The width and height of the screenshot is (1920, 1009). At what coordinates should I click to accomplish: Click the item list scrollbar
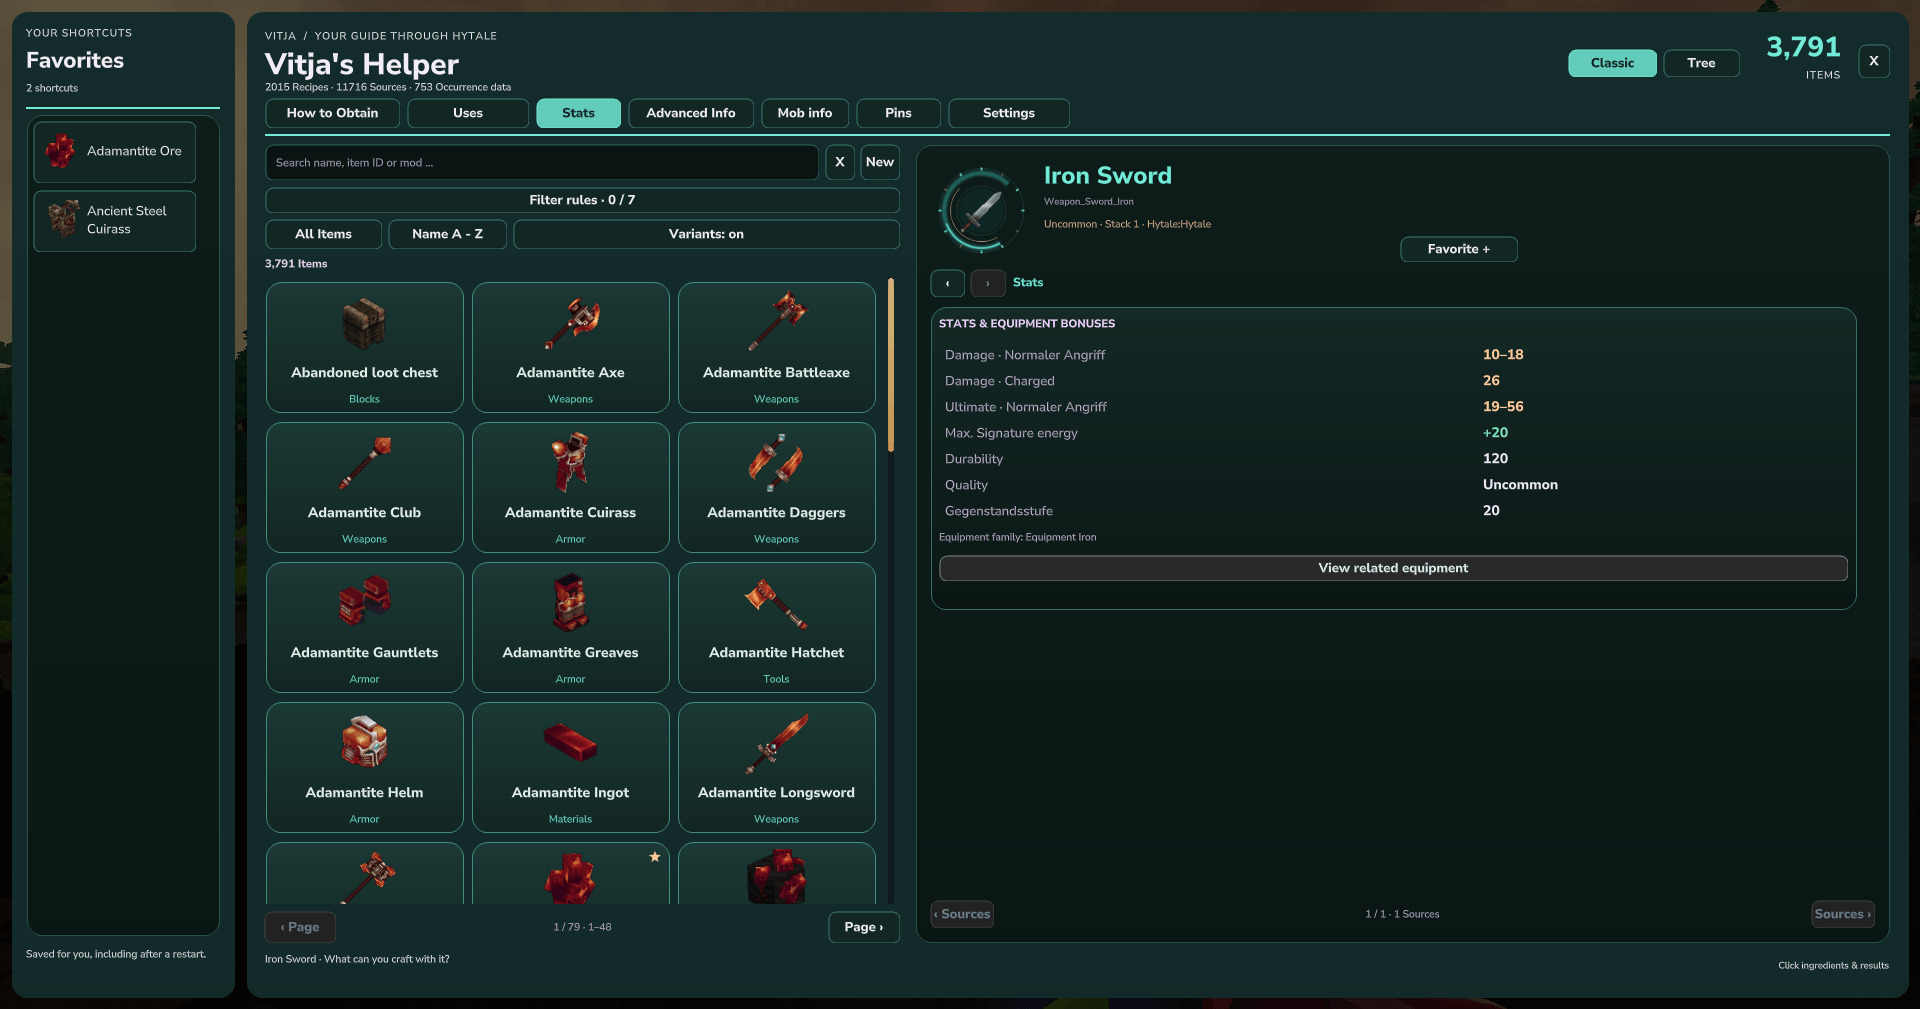pos(891,366)
